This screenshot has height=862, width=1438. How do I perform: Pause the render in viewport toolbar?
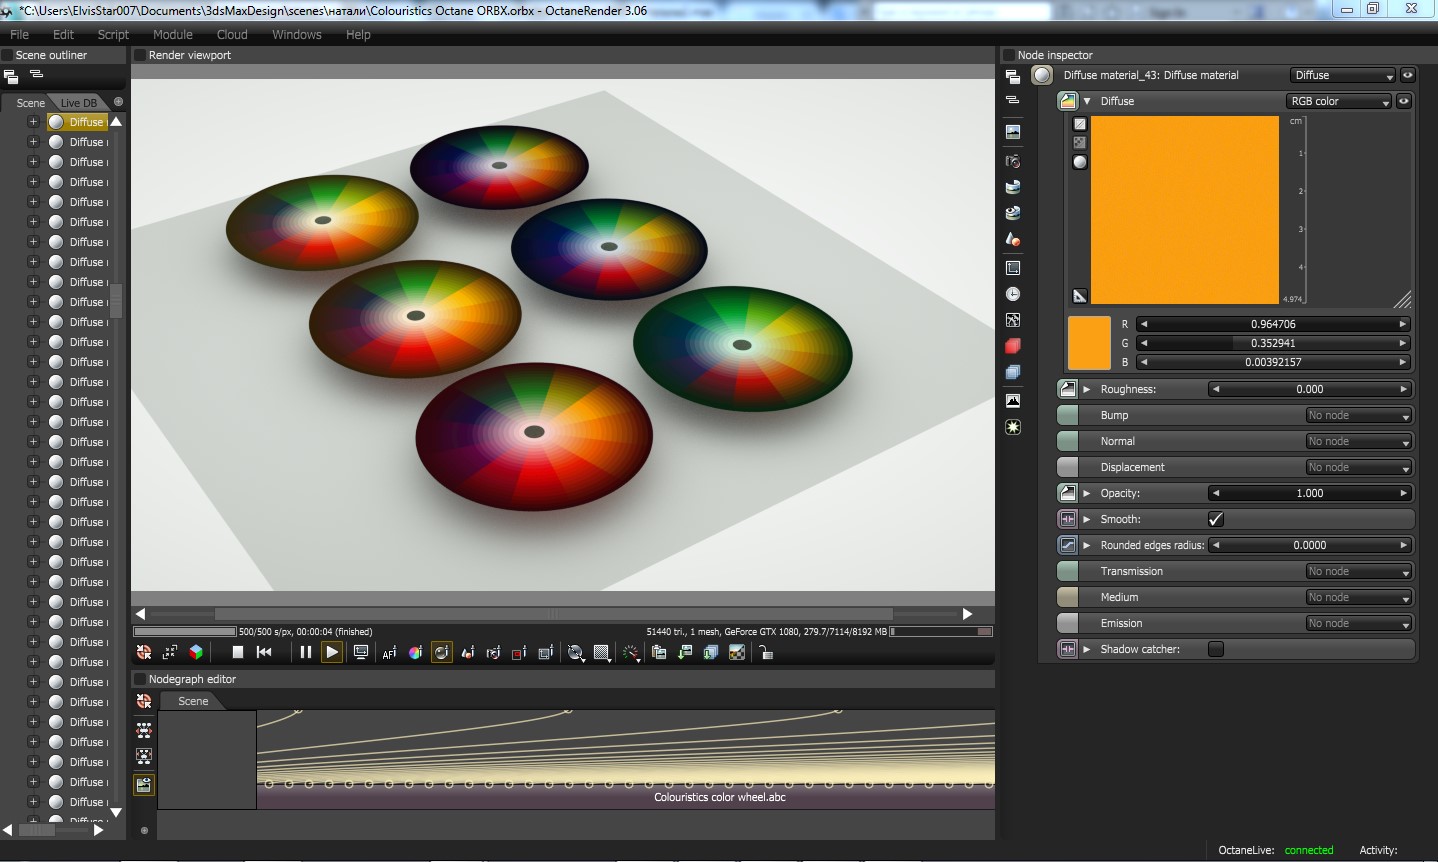point(305,653)
